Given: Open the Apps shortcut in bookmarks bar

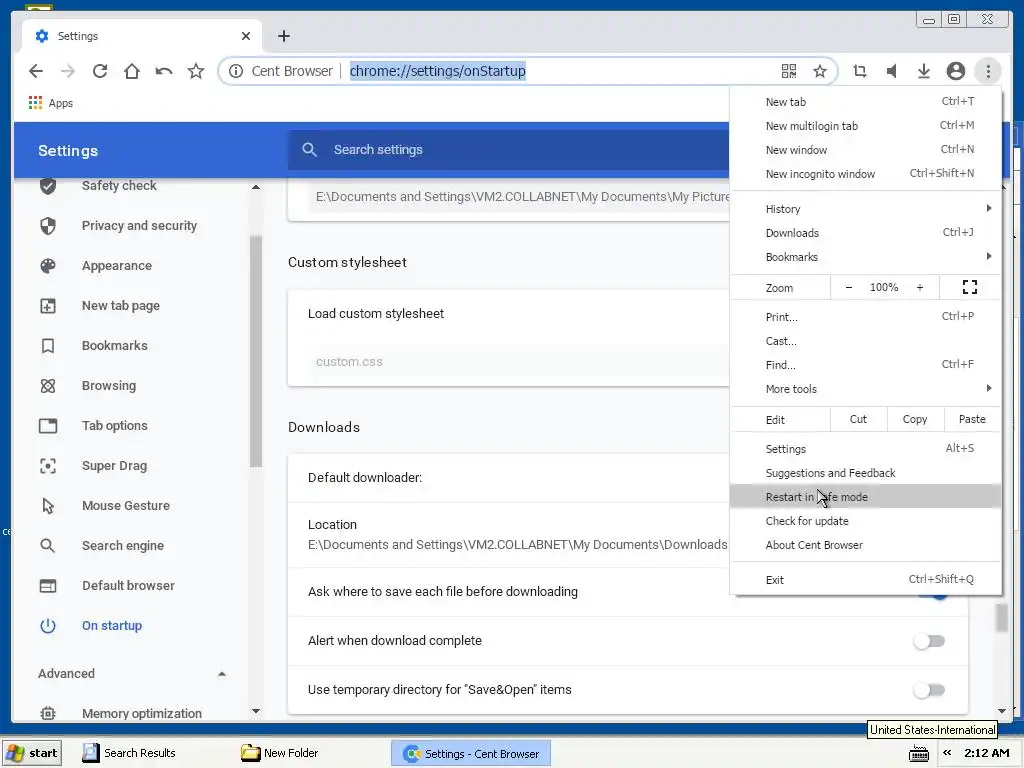Looking at the screenshot, I should click(50, 103).
